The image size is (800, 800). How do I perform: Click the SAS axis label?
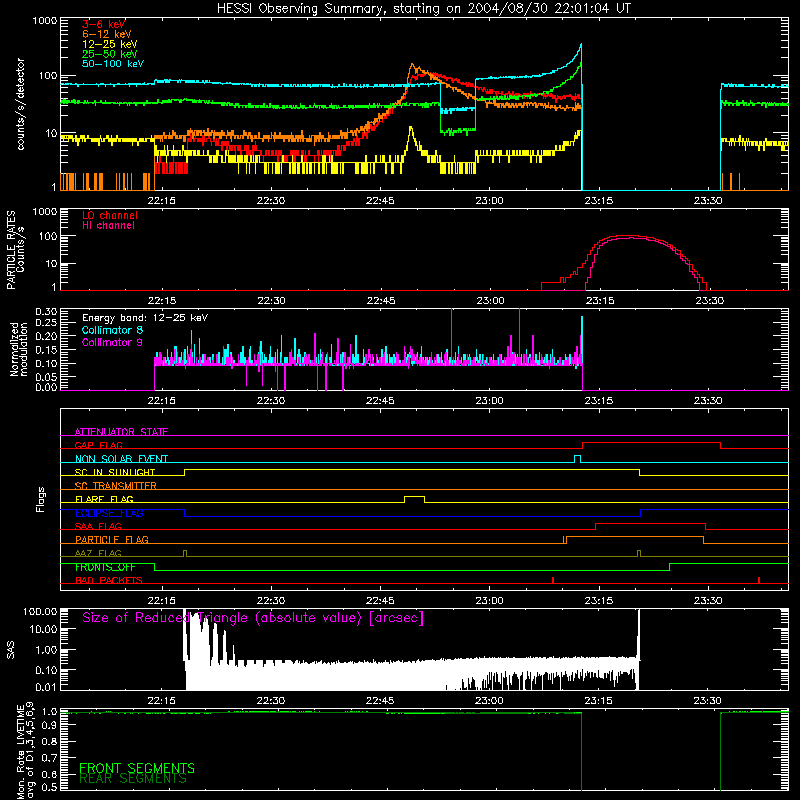tap(11, 650)
